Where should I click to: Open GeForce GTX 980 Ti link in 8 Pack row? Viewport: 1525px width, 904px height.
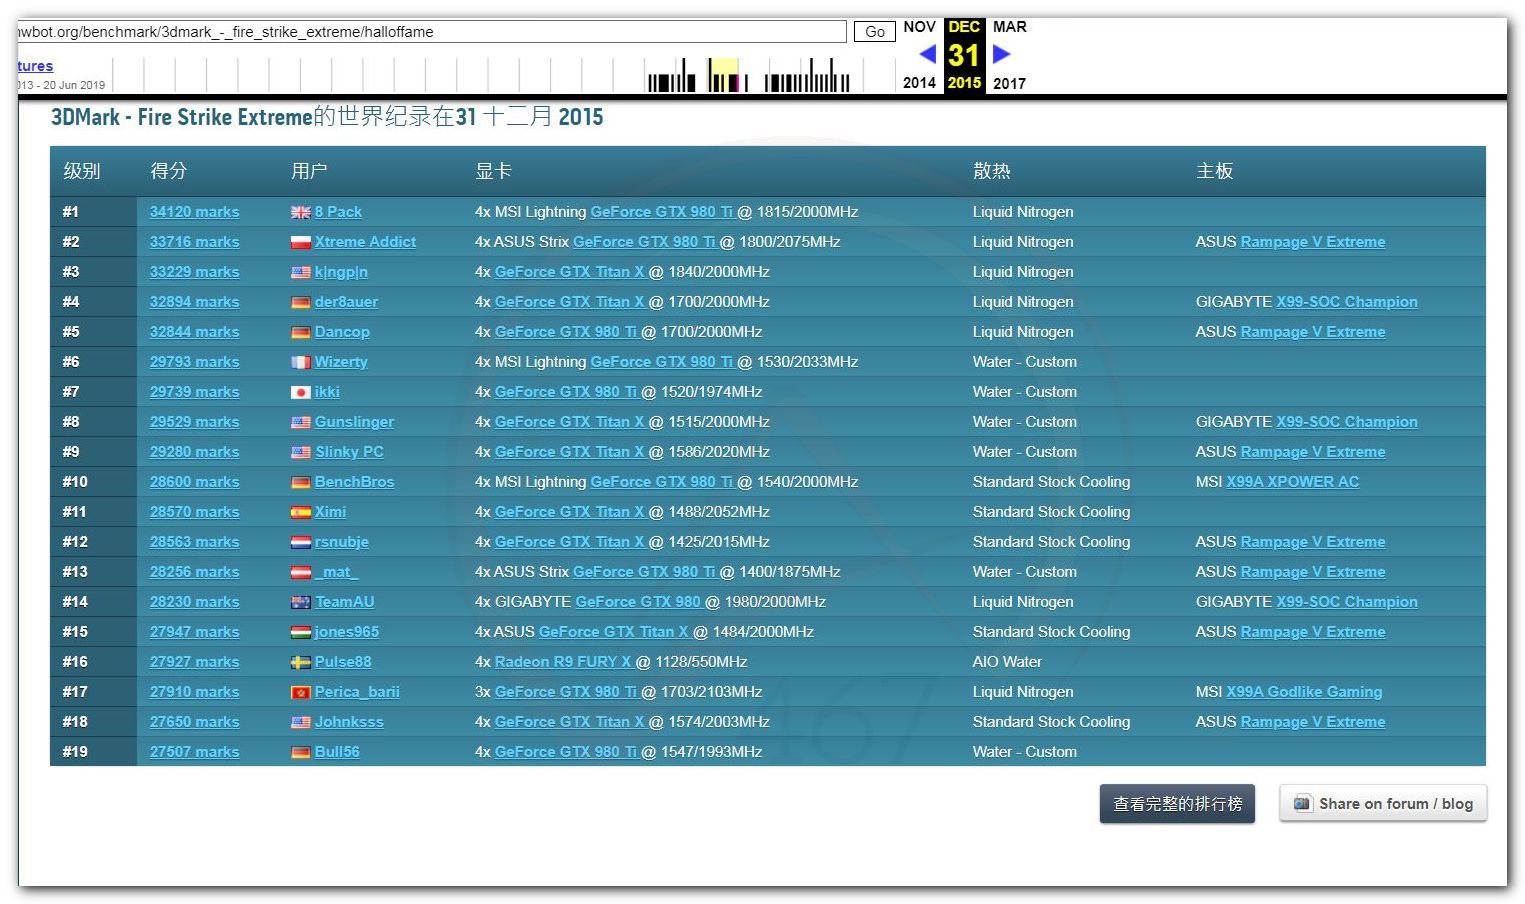coord(662,212)
